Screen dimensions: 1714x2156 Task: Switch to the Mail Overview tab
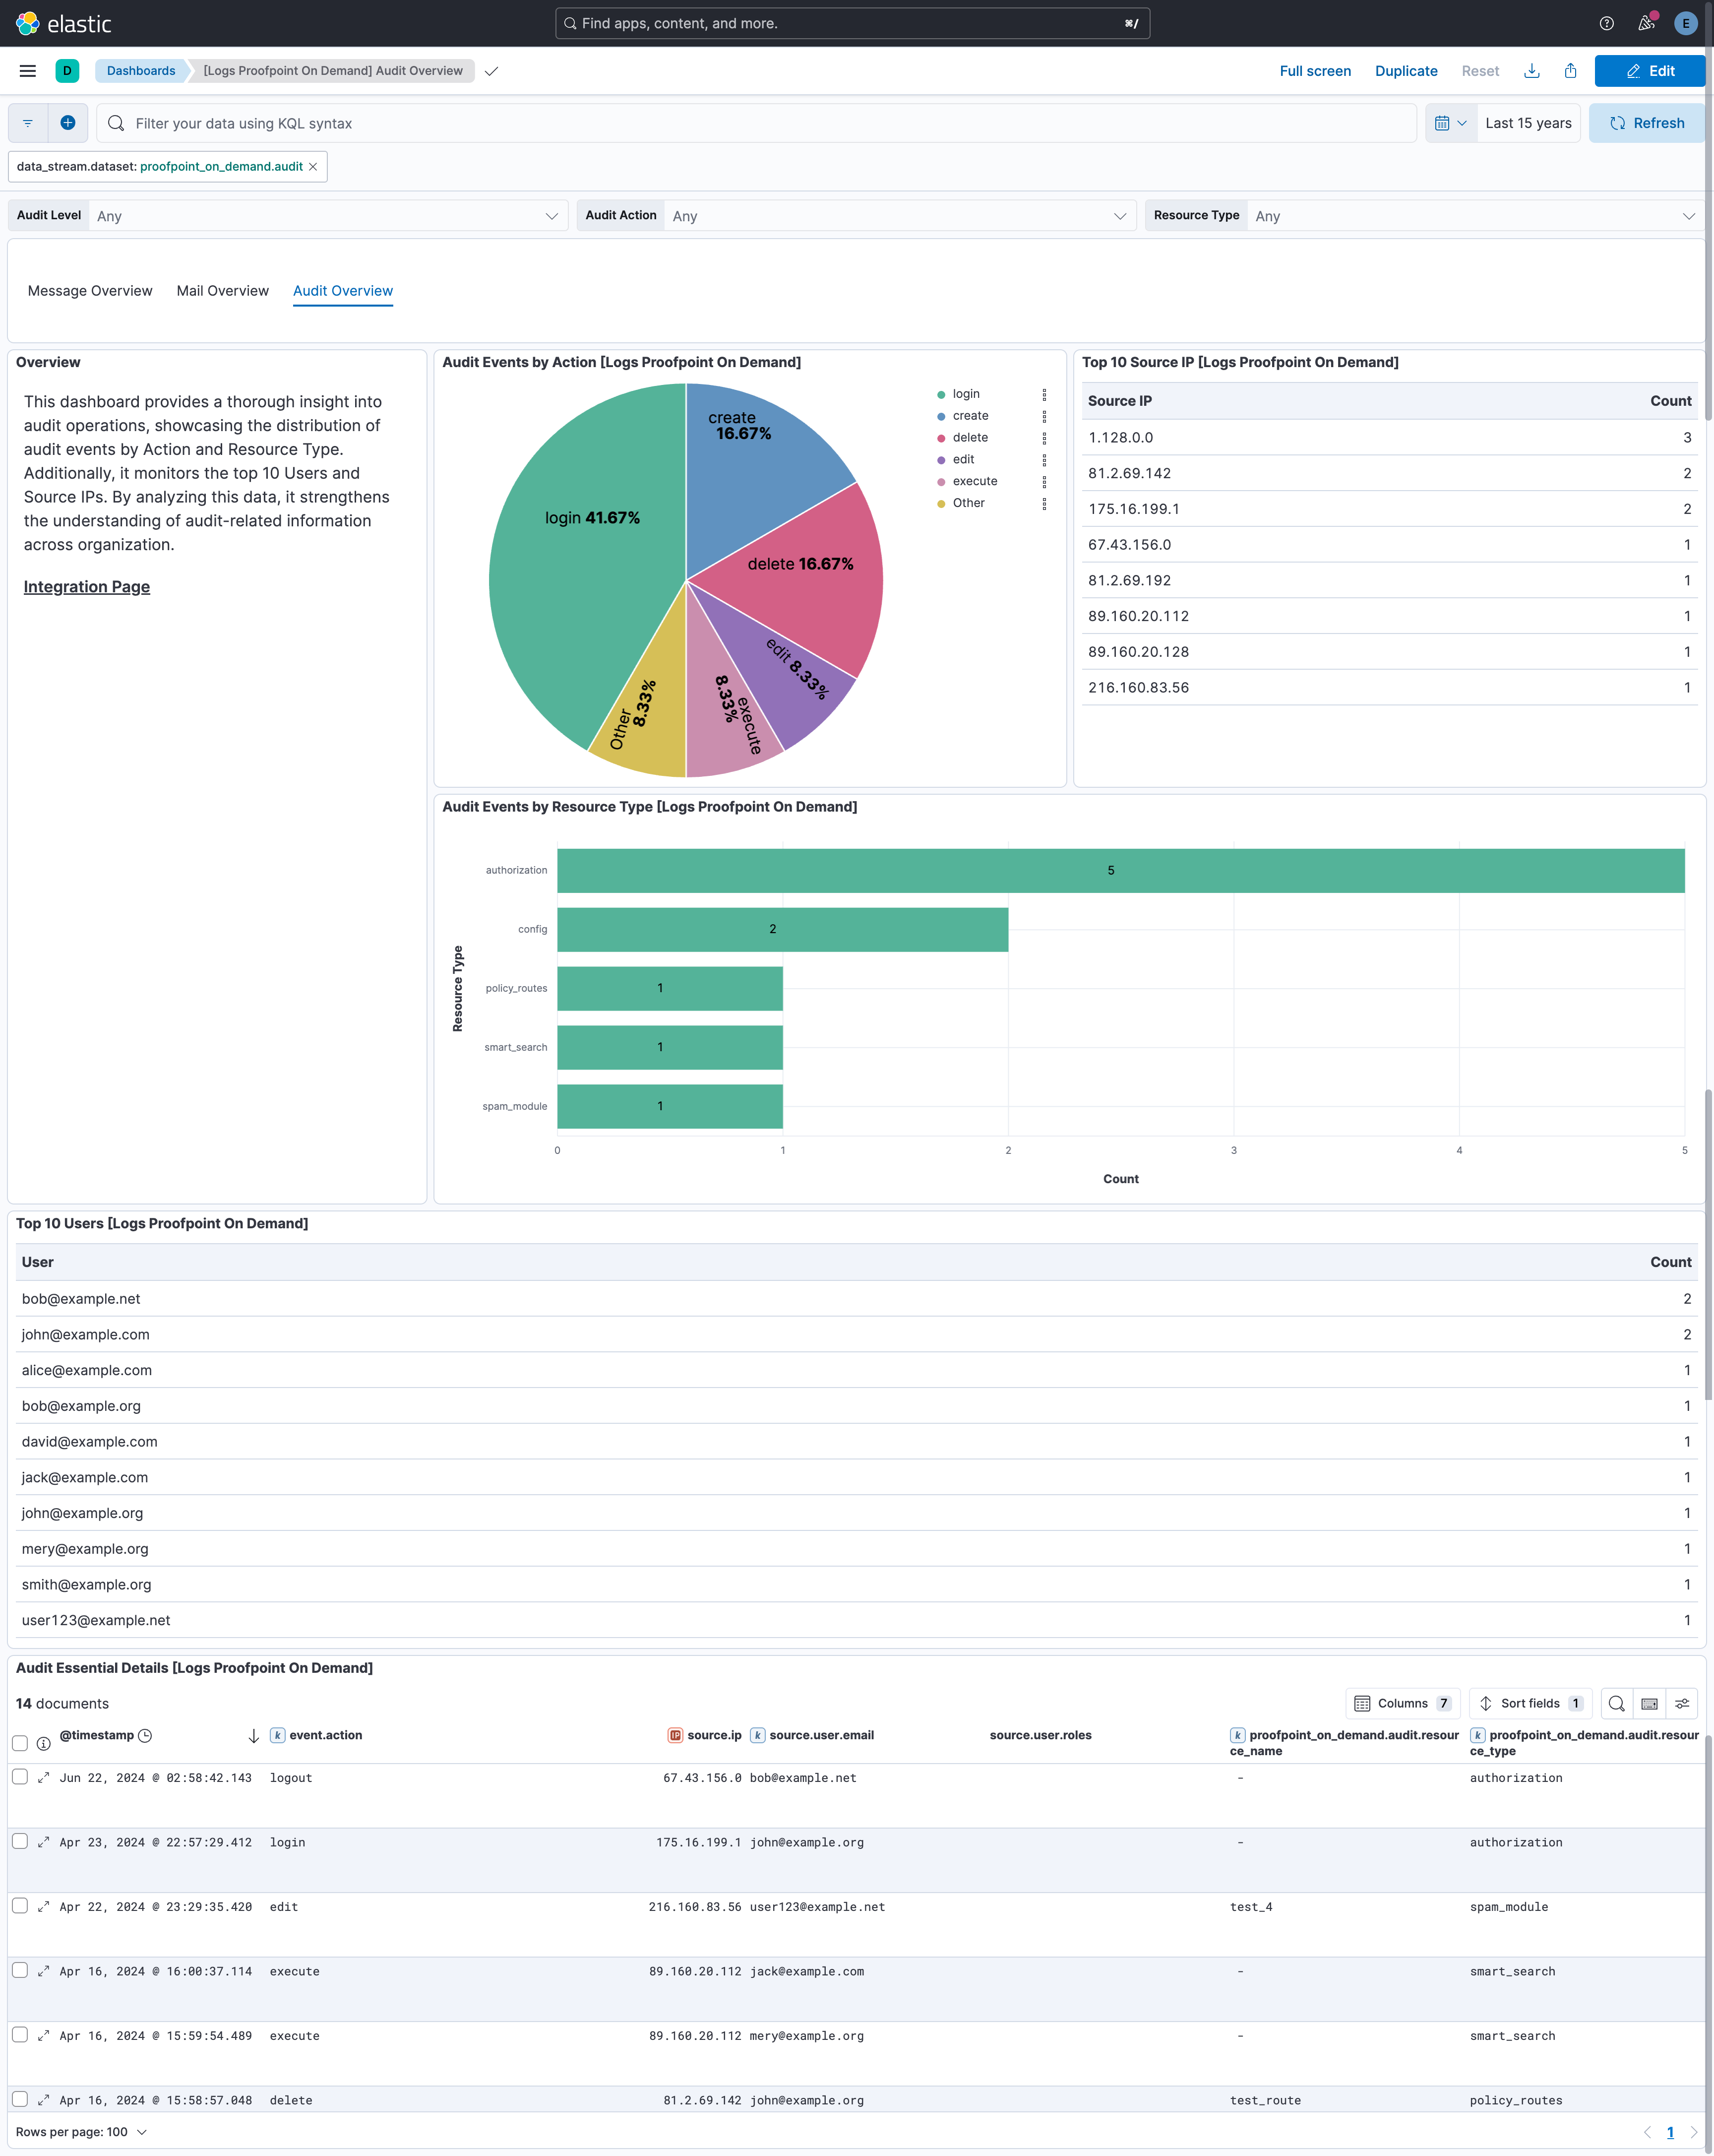[222, 291]
